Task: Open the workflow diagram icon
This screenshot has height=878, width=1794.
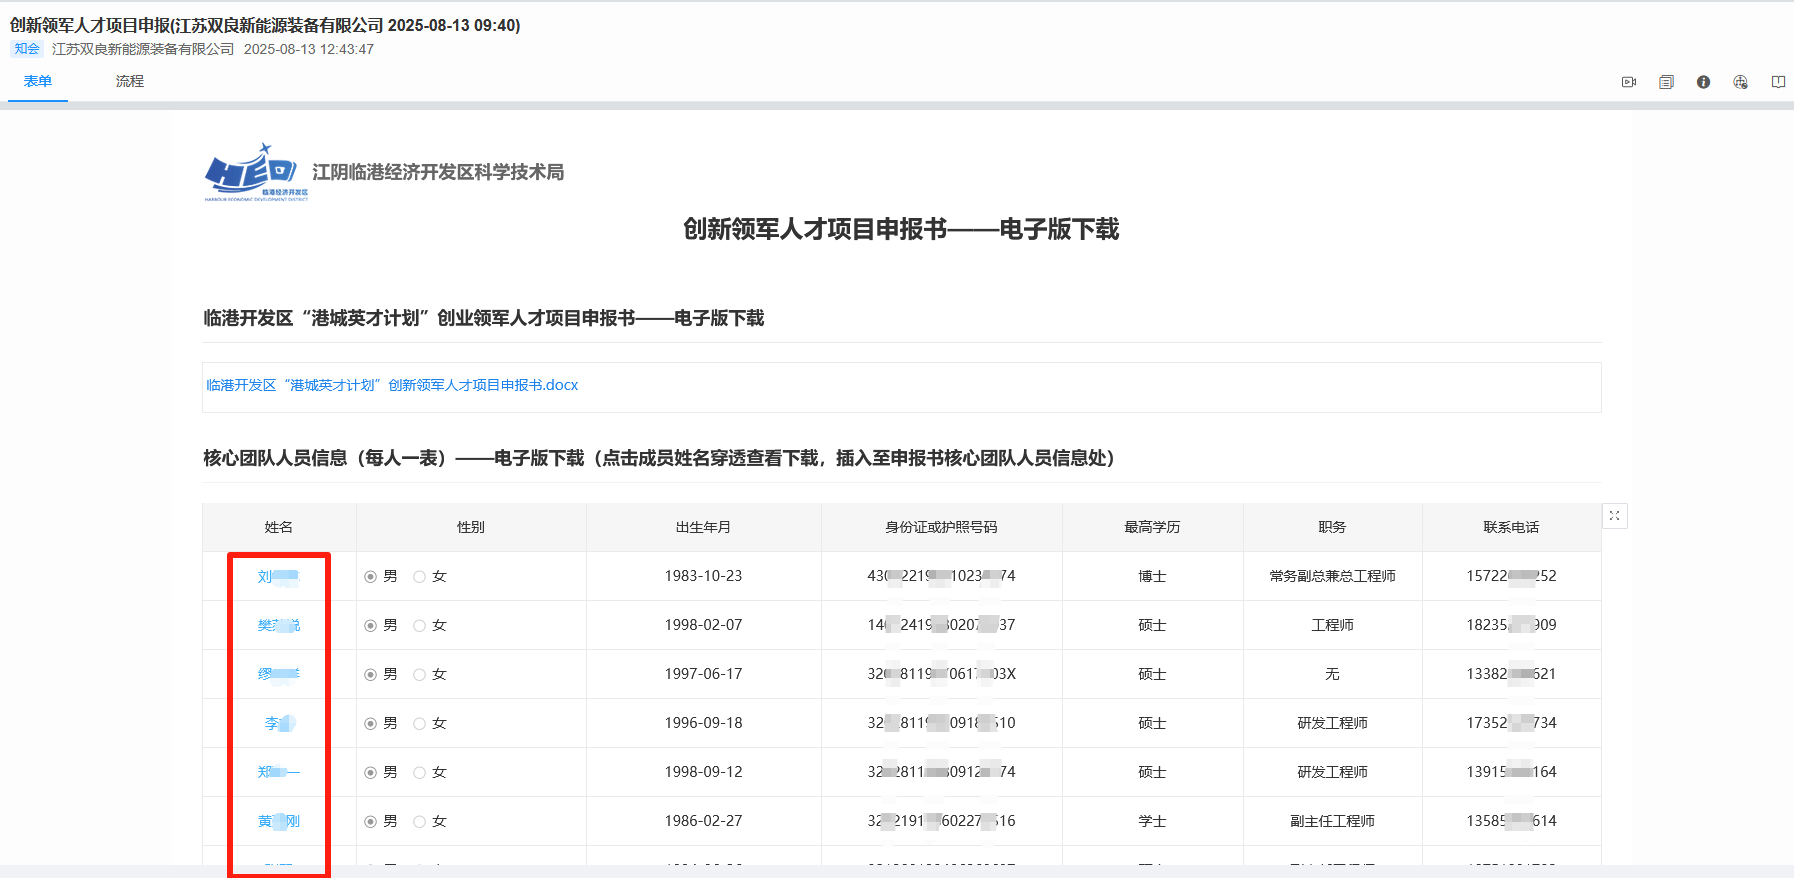Action: pyautogui.click(x=1740, y=82)
